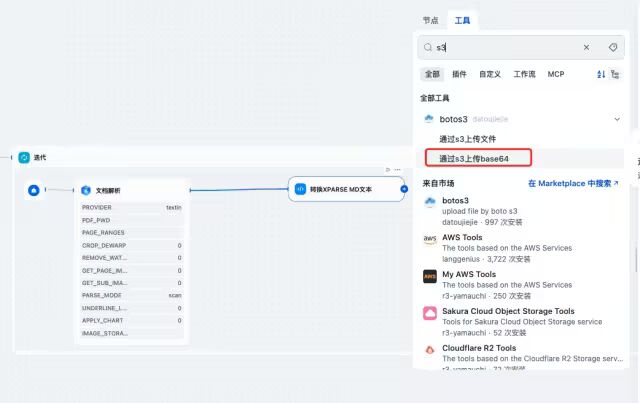
Task: Open Sakura Cloud Object Storage Tools title
Action: click(x=508, y=311)
